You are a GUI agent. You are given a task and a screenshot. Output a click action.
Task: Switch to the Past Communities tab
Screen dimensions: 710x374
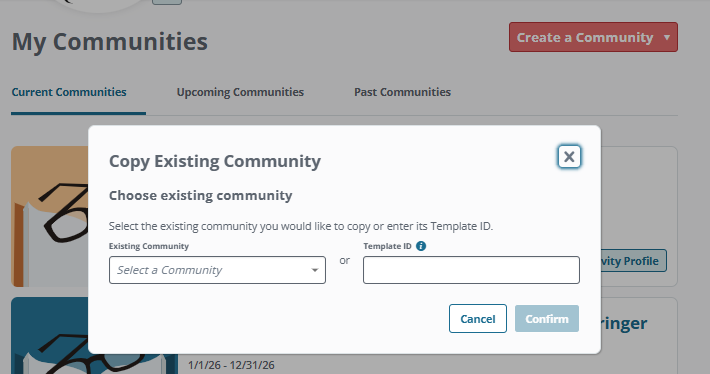click(x=403, y=92)
